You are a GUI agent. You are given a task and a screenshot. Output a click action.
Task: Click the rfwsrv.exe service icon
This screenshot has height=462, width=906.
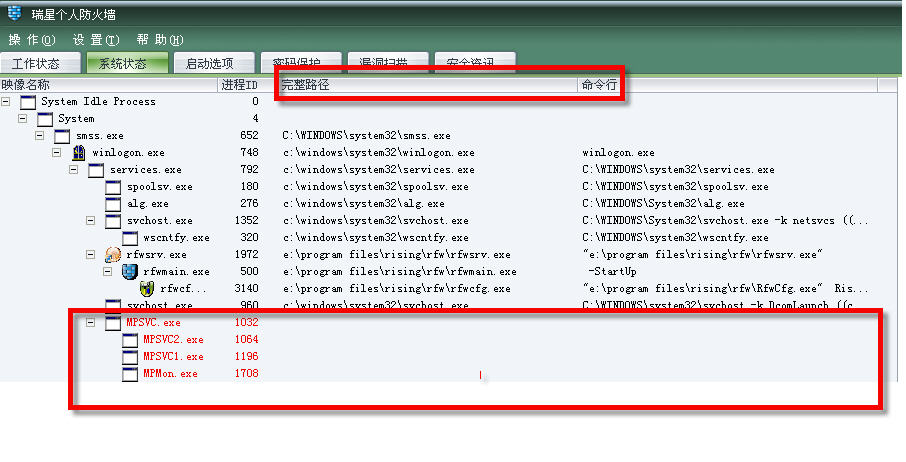pyautogui.click(x=113, y=255)
